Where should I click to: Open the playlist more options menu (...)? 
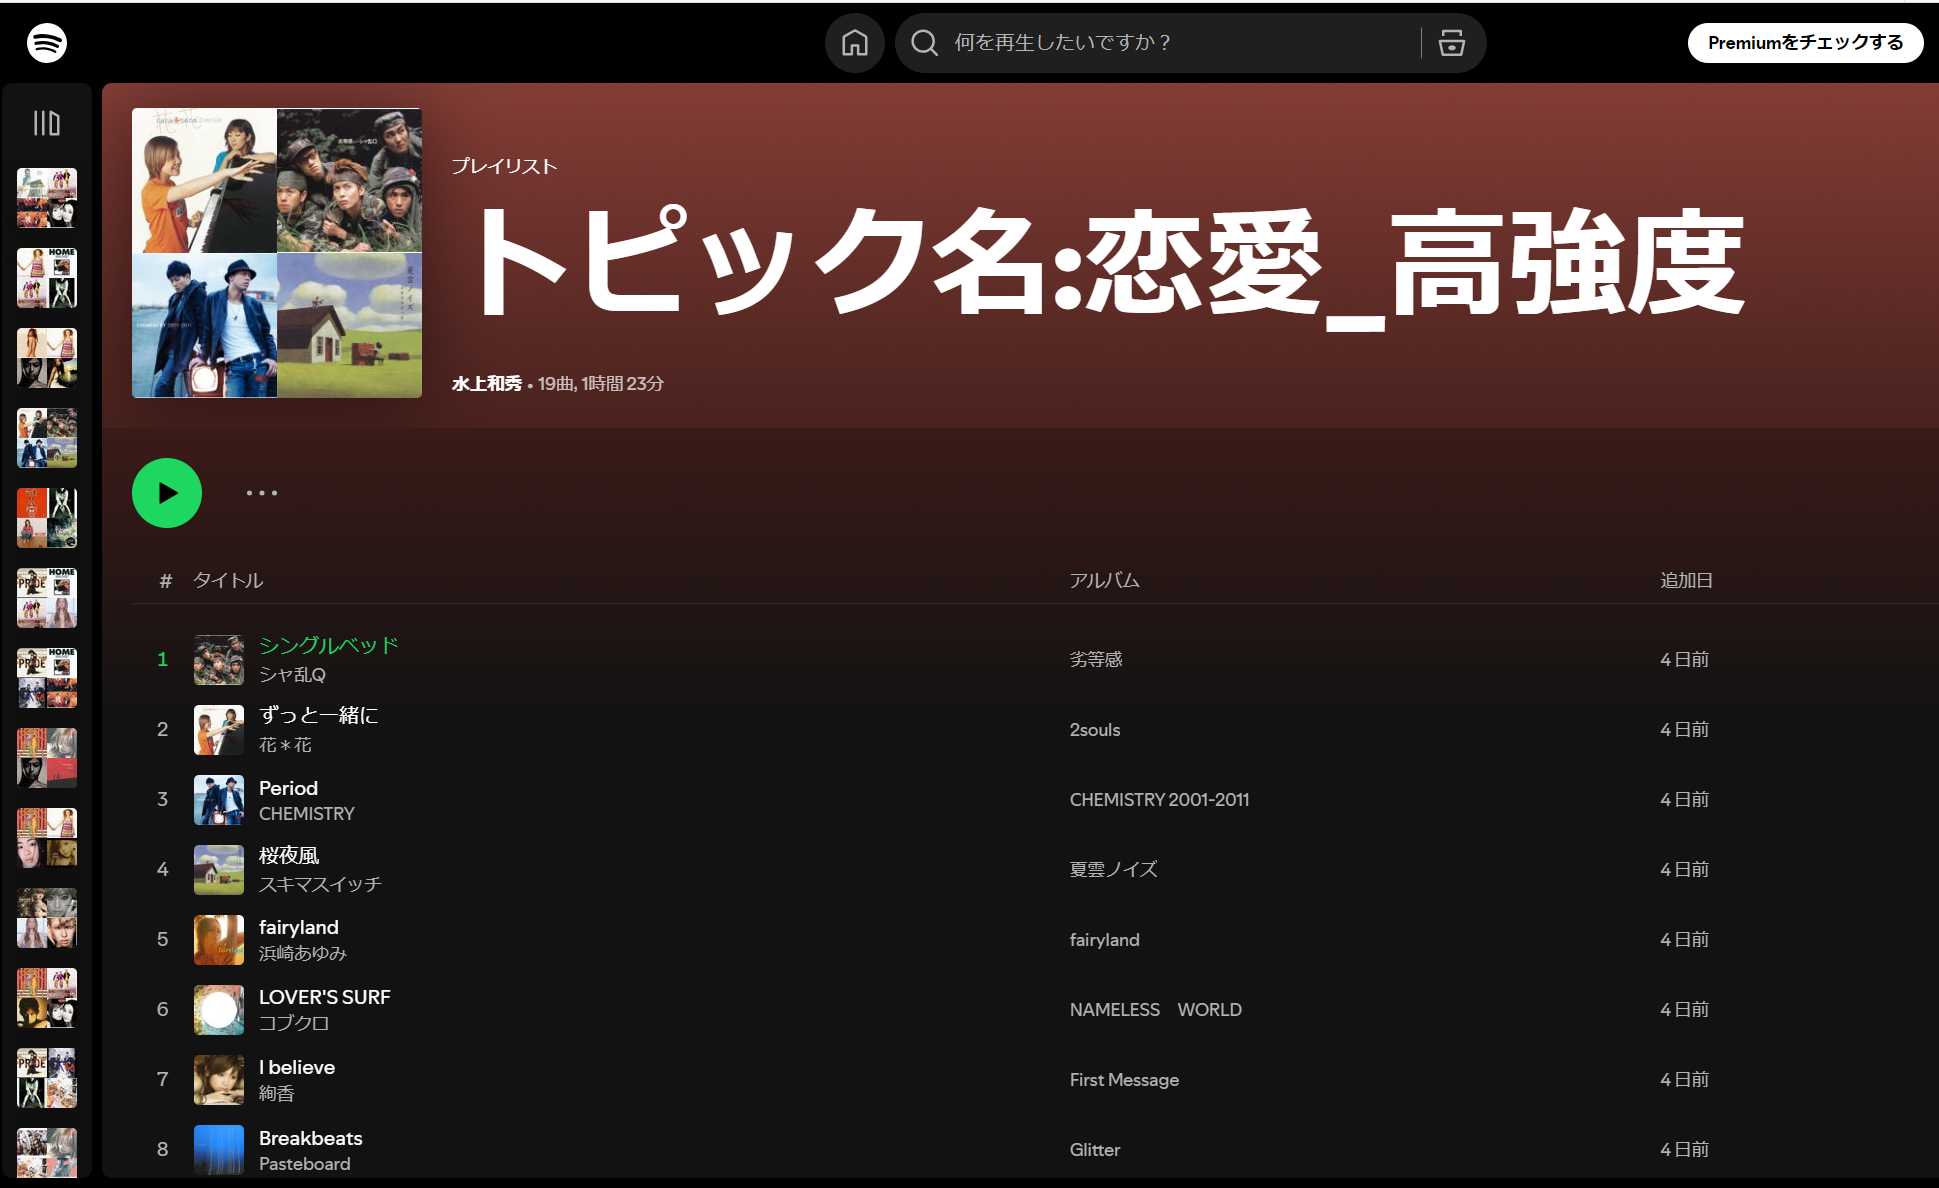(261, 493)
